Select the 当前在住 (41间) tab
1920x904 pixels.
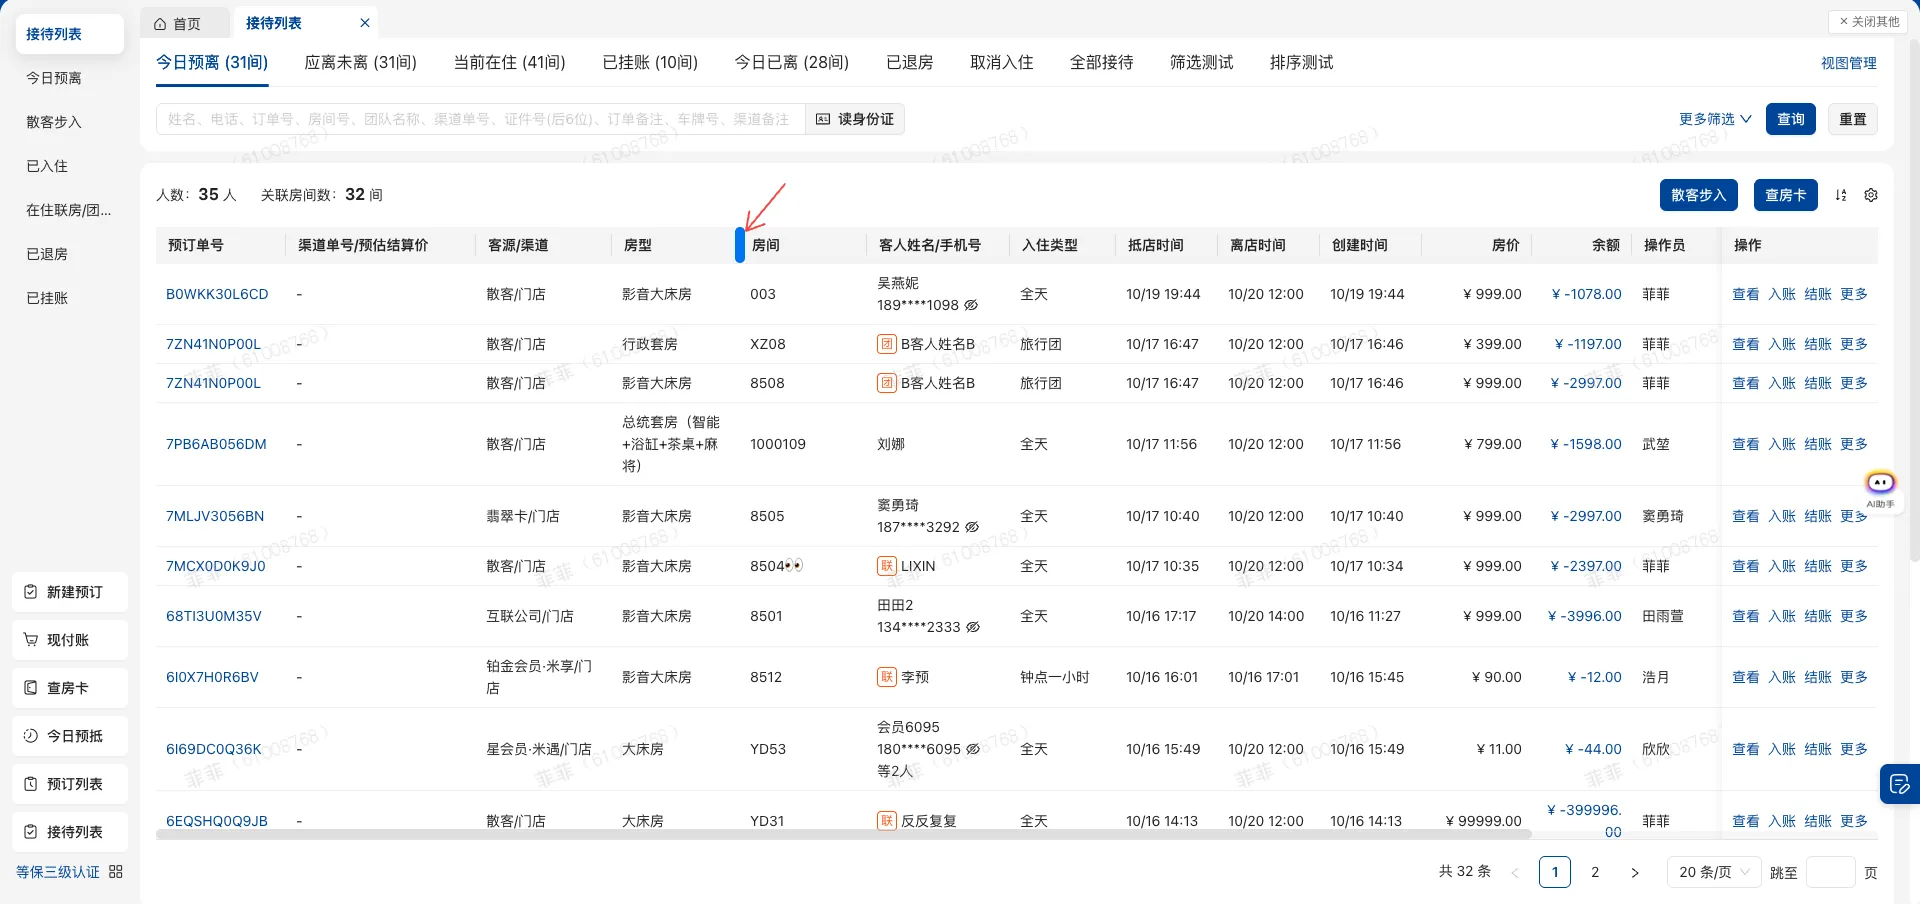pyautogui.click(x=509, y=62)
